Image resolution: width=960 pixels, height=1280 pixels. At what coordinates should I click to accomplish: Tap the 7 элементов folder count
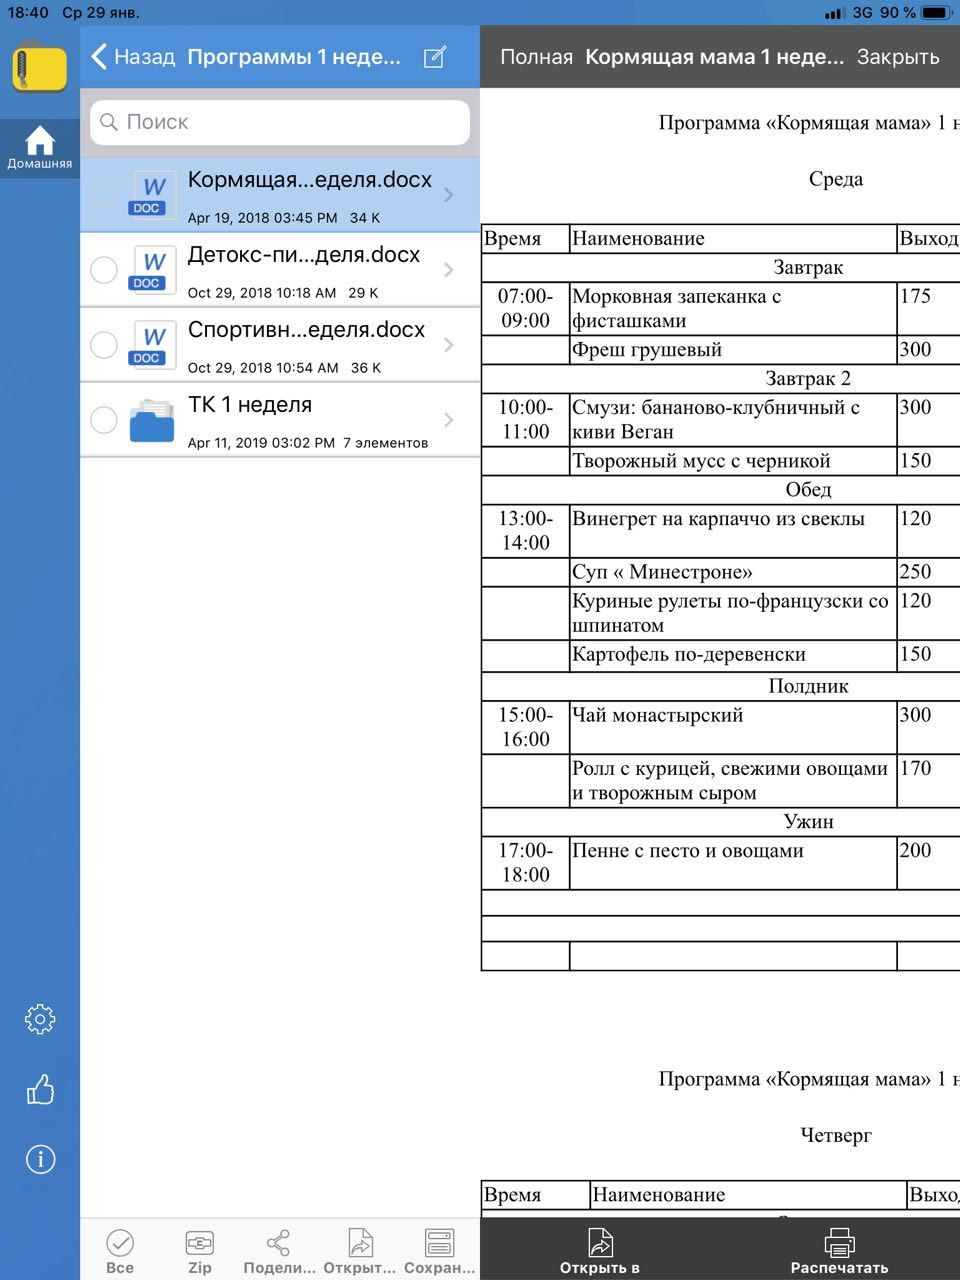[385, 443]
